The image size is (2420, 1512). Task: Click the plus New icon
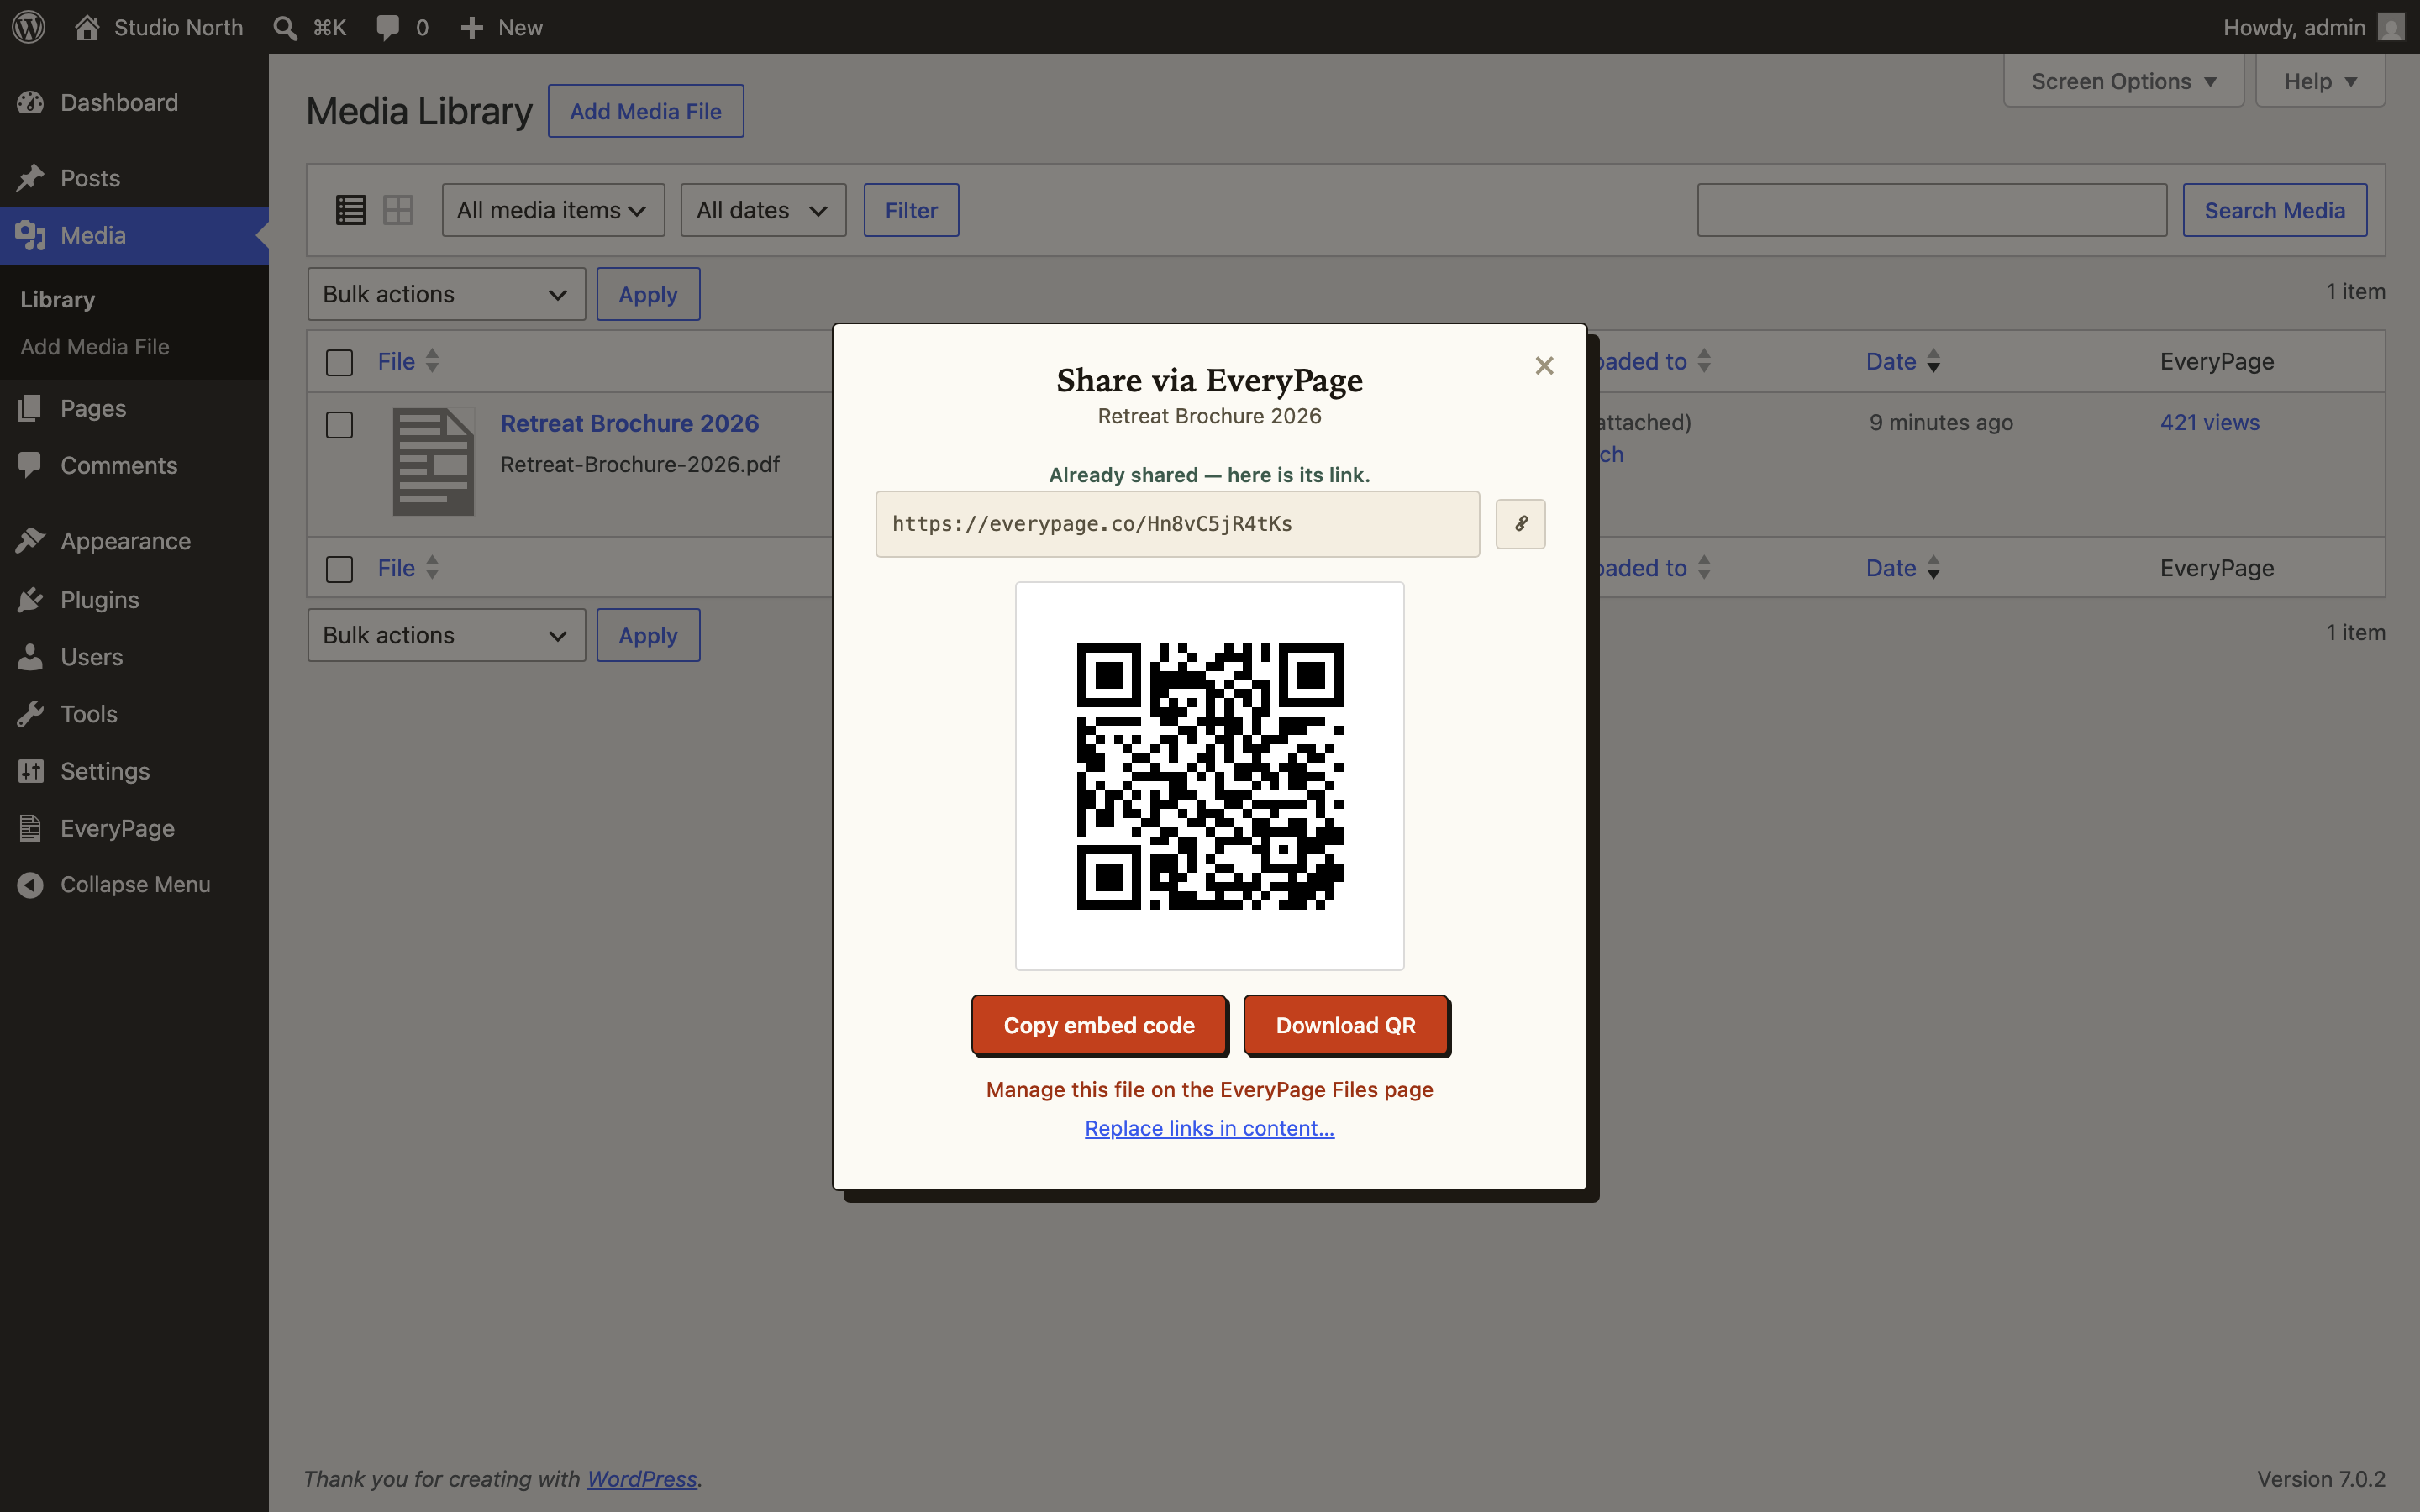(x=472, y=27)
